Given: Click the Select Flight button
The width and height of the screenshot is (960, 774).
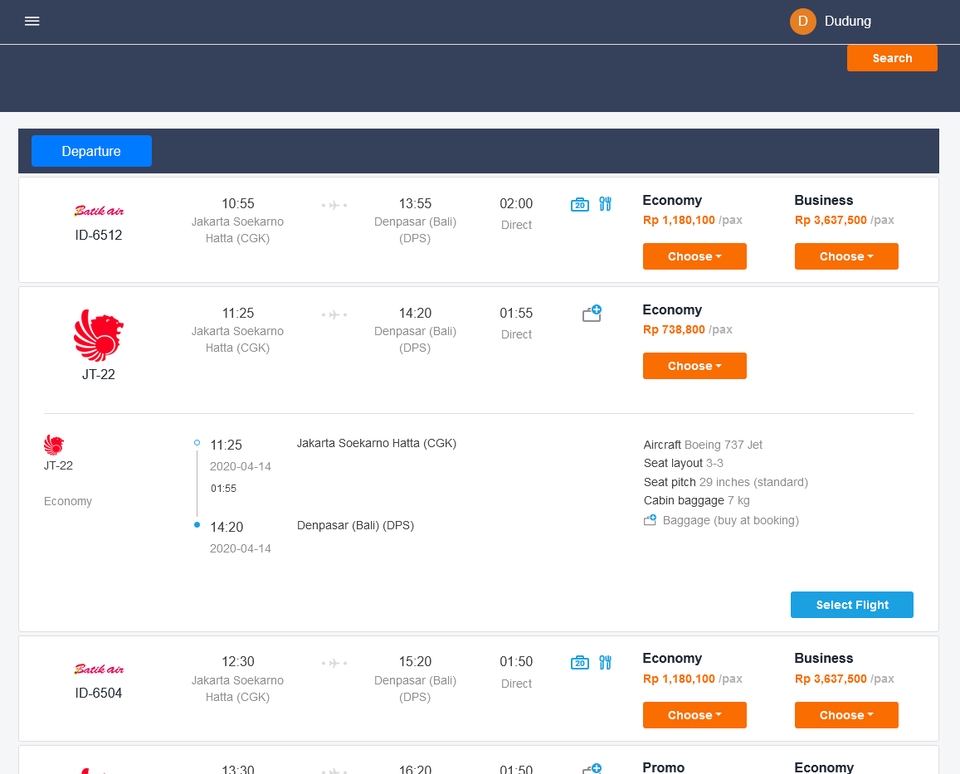Looking at the screenshot, I should click(x=851, y=605).
